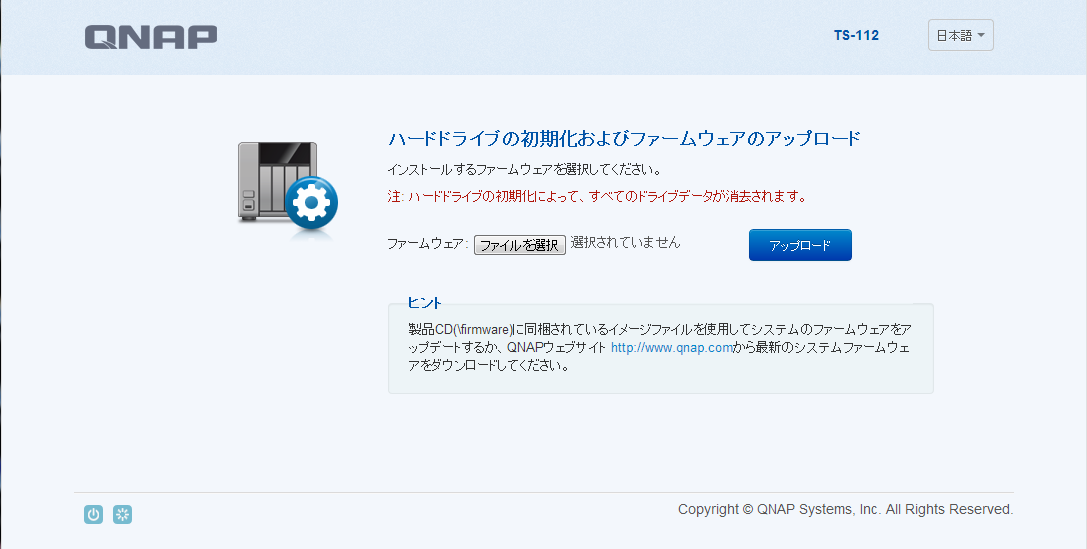
Task: Click the TS-112 model name
Action: point(856,35)
